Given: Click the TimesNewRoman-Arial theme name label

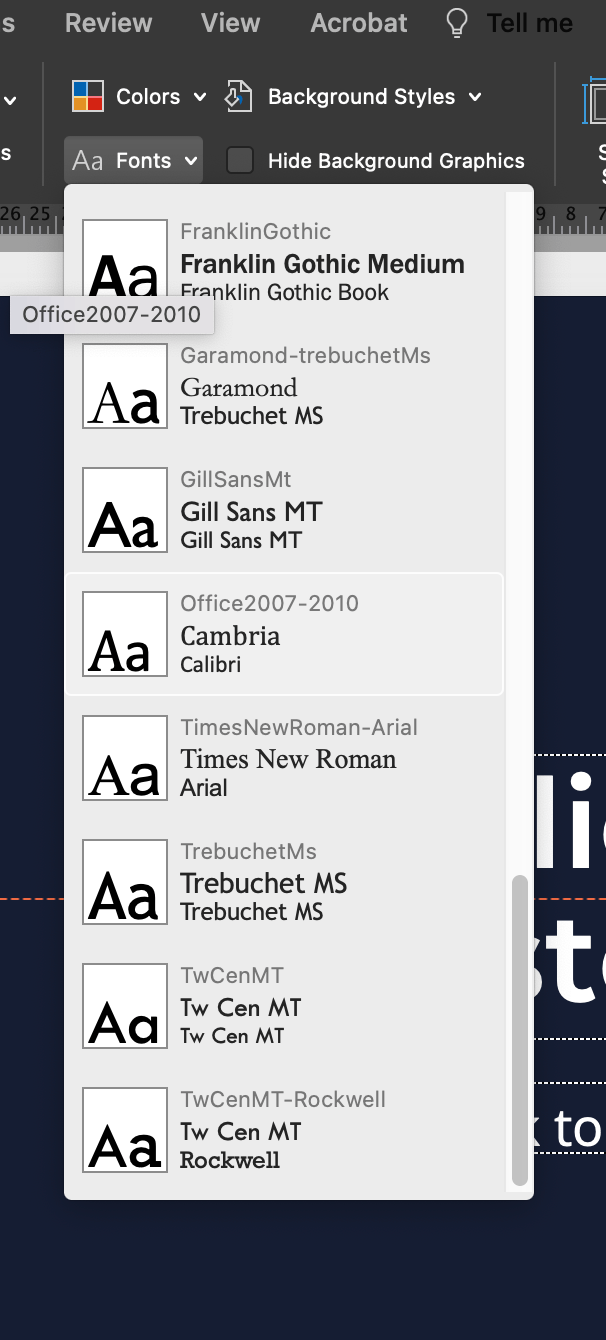Looking at the screenshot, I should (299, 727).
